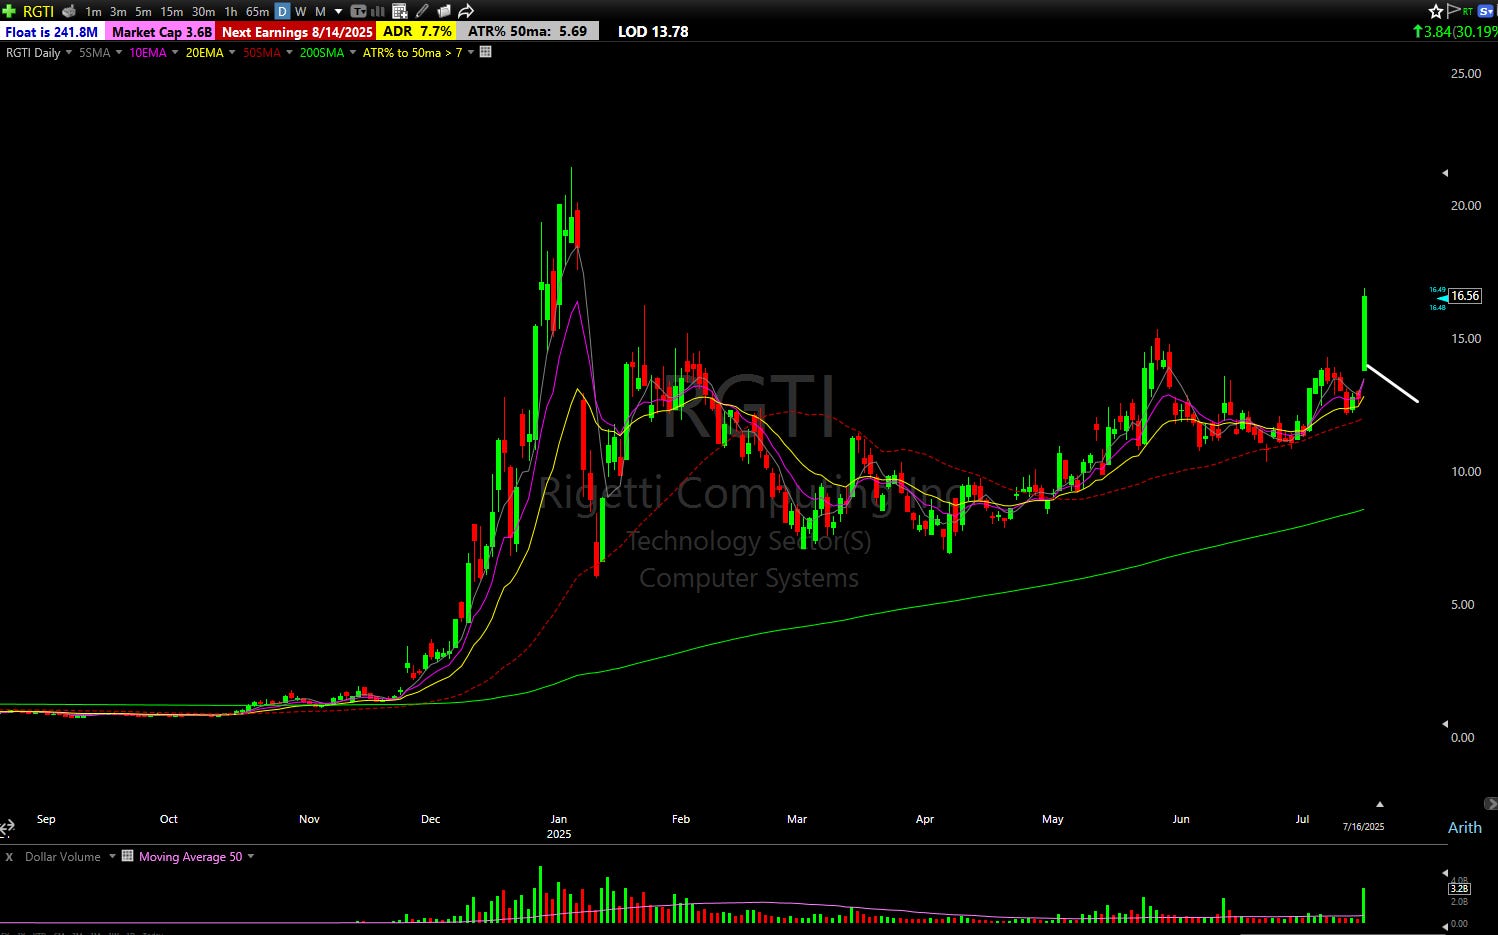Select the Monthly (M) timeframe

(x=320, y=11)
